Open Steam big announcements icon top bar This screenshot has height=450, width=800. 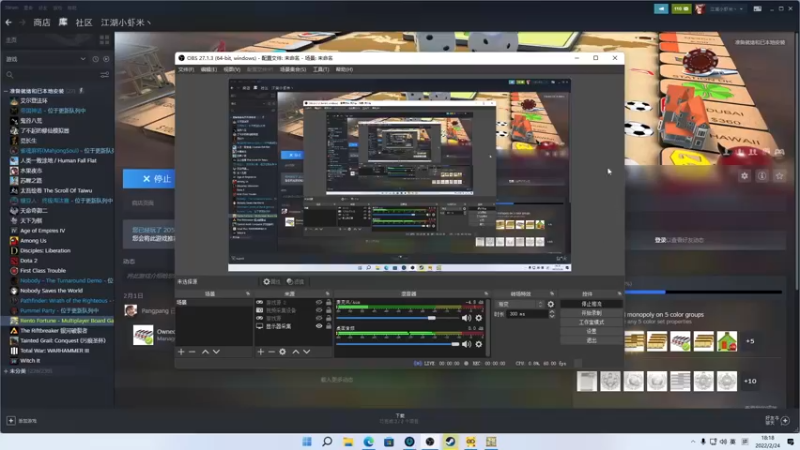click(661, 9)
